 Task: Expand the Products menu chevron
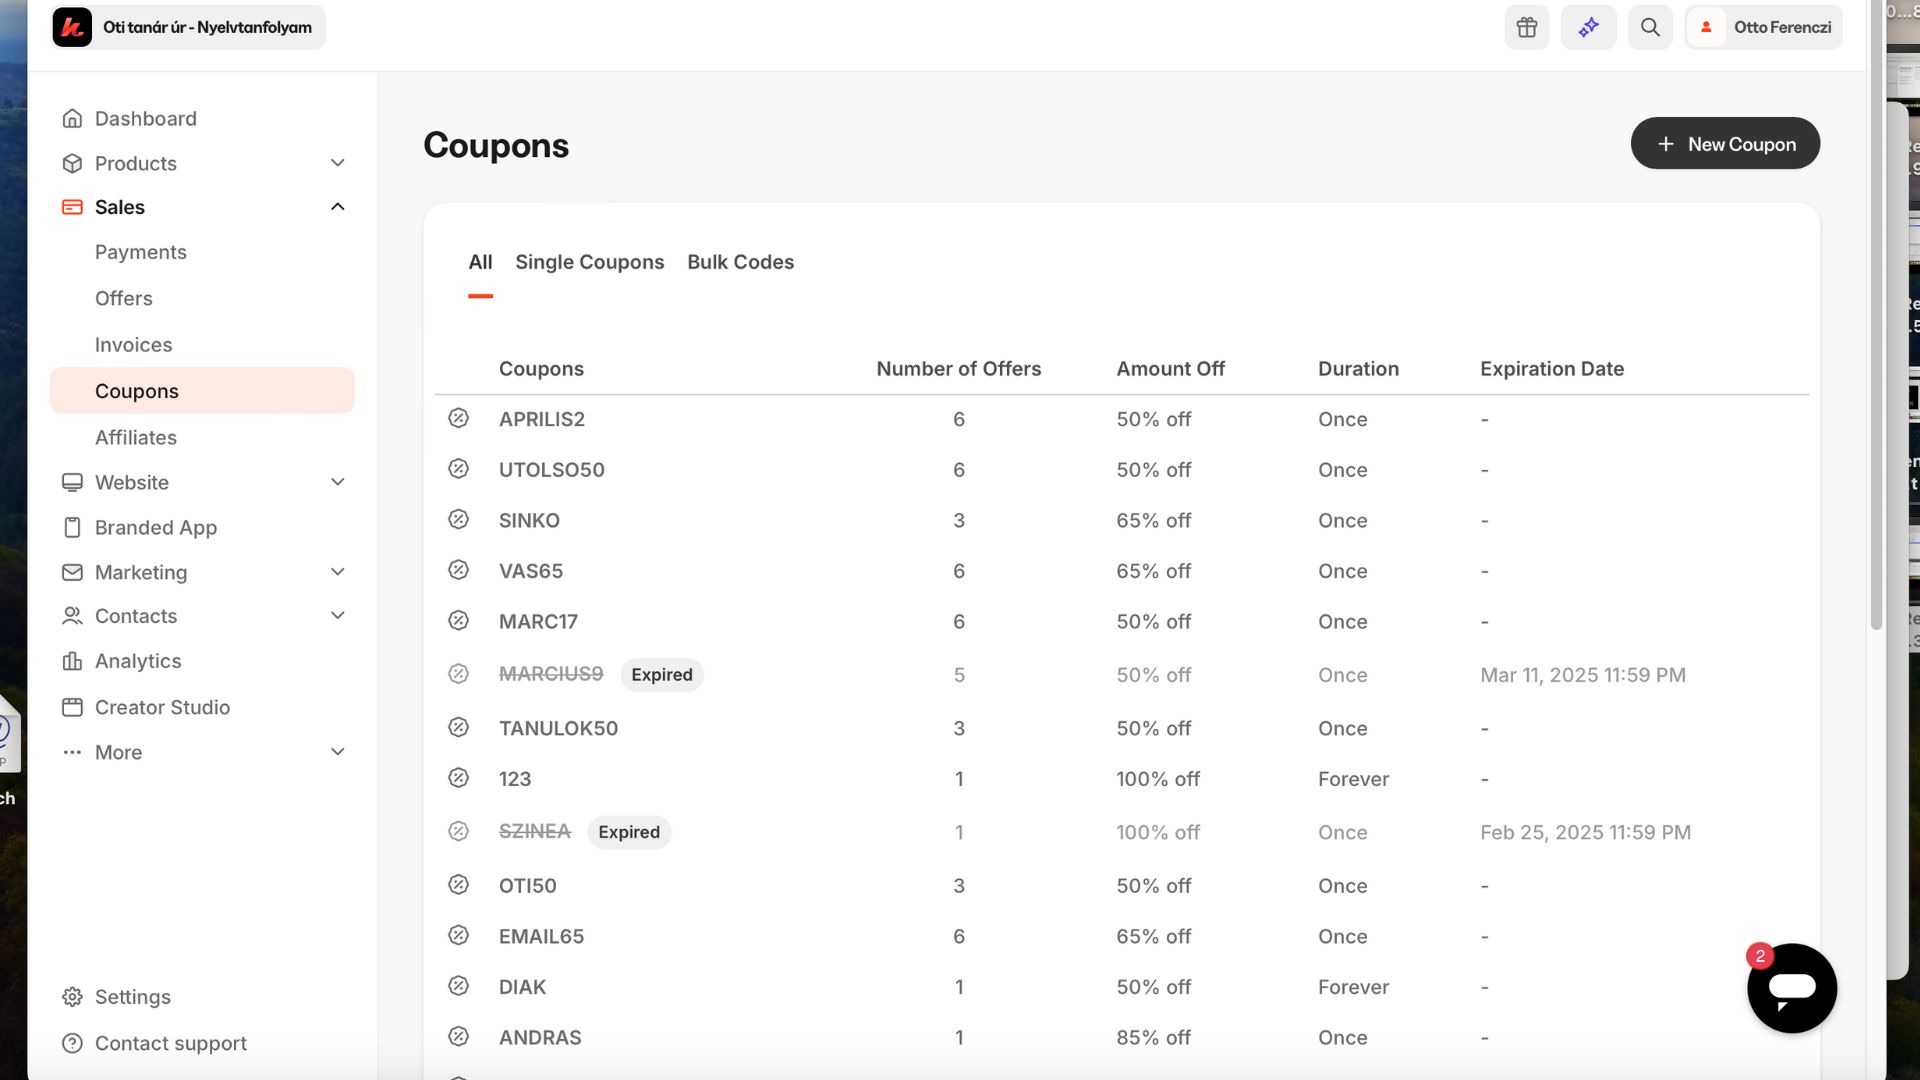pos(338,163)
